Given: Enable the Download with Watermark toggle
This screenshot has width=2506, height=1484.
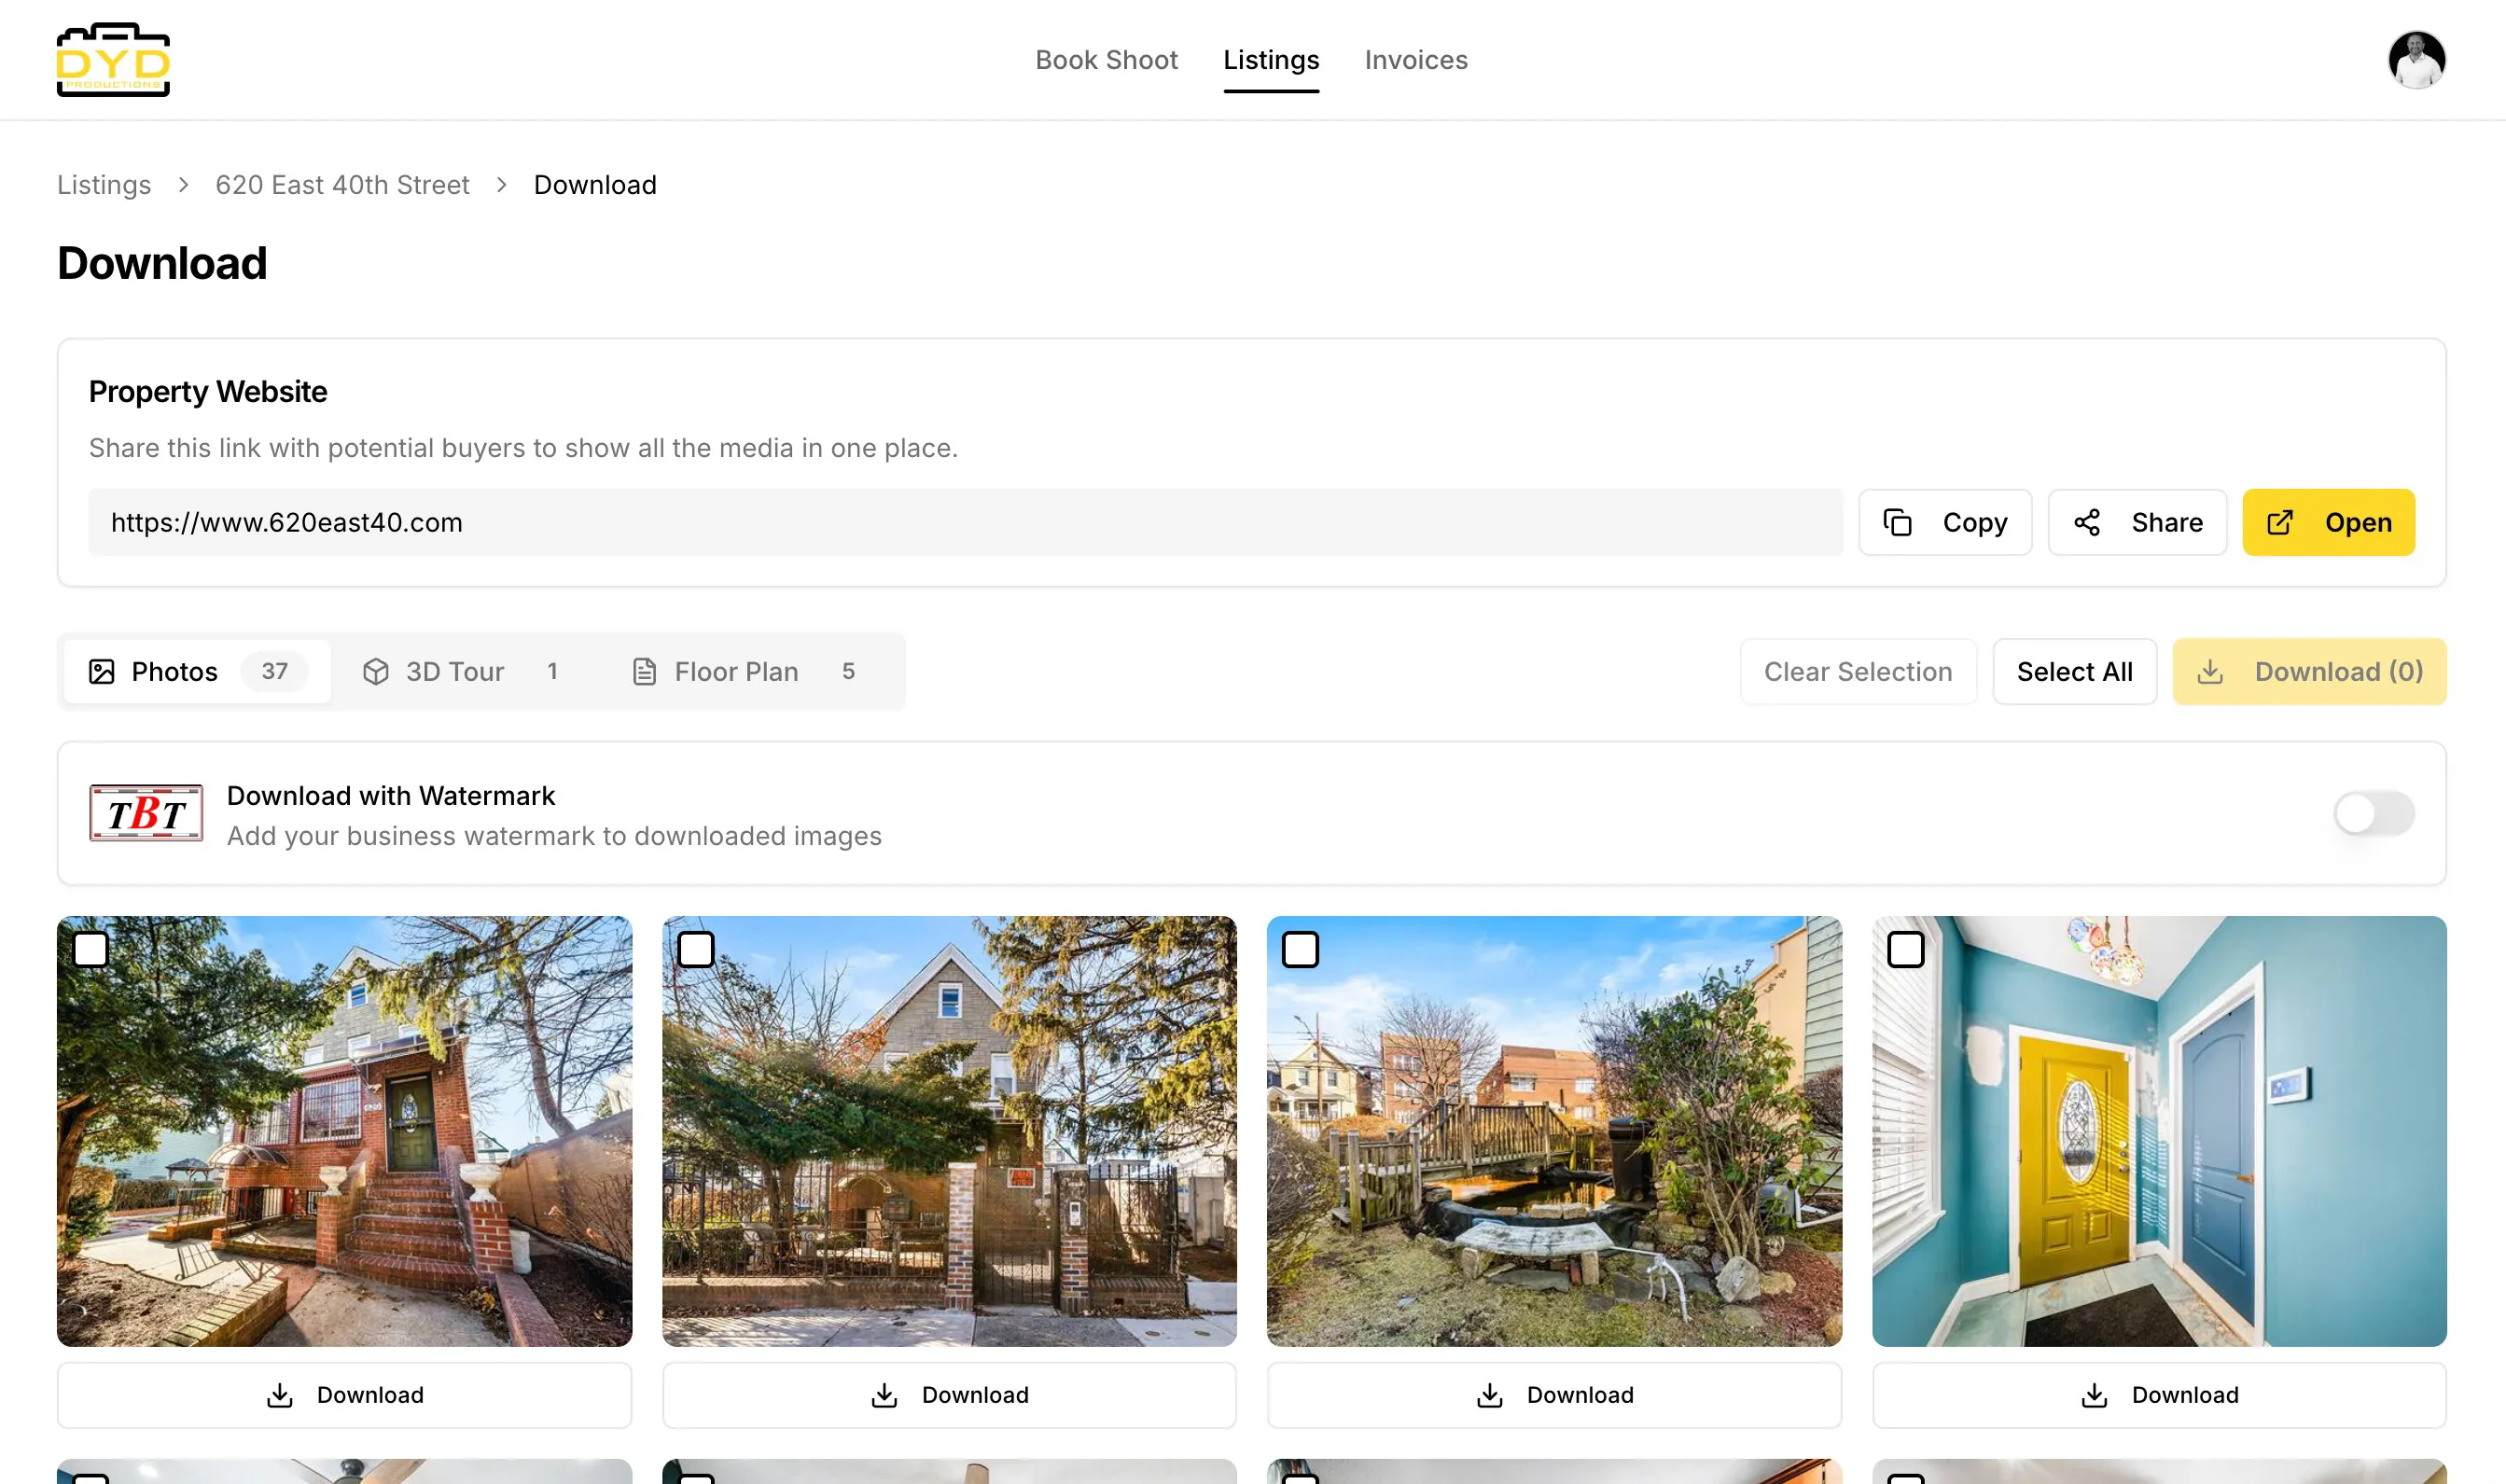Looking at the screenshot, I should (x=2375, y=813).
